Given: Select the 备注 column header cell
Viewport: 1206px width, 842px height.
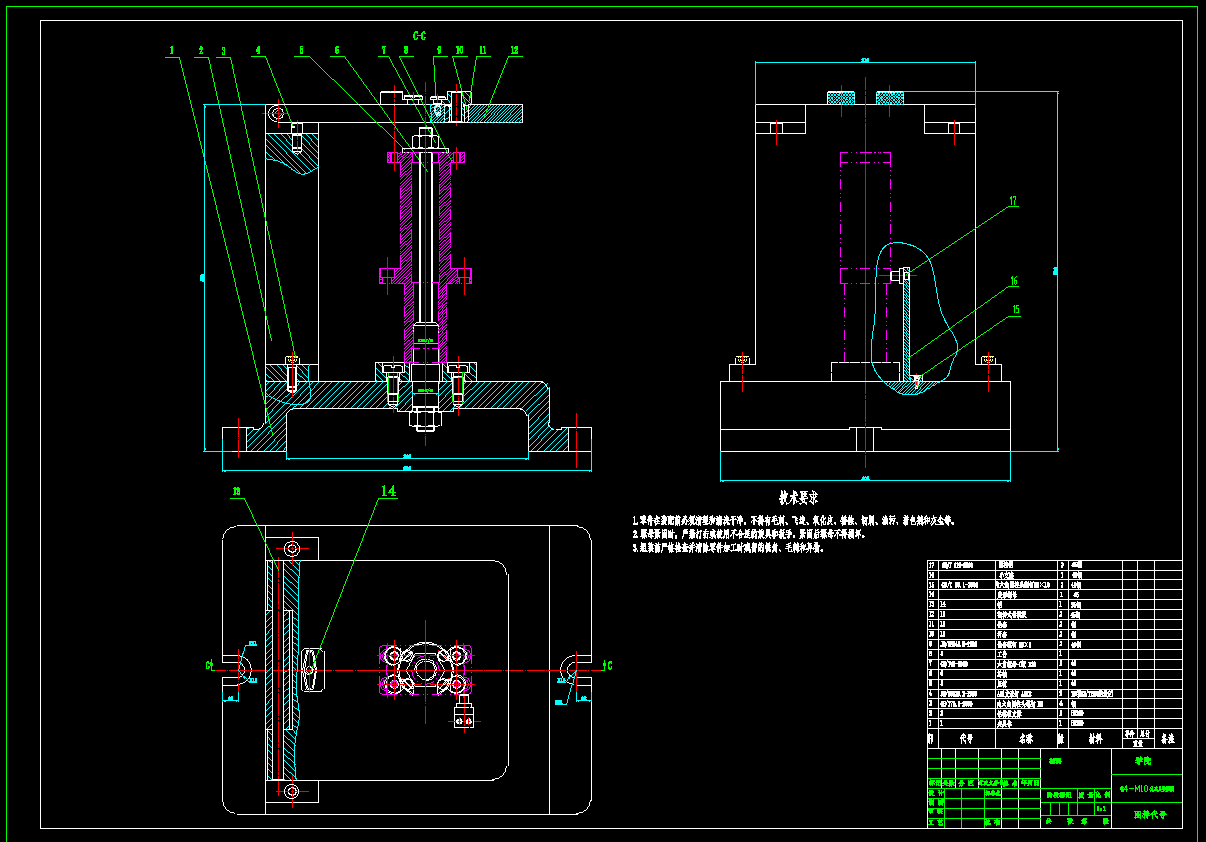Looking at the screenshot, I should [x=1167, y=739].
